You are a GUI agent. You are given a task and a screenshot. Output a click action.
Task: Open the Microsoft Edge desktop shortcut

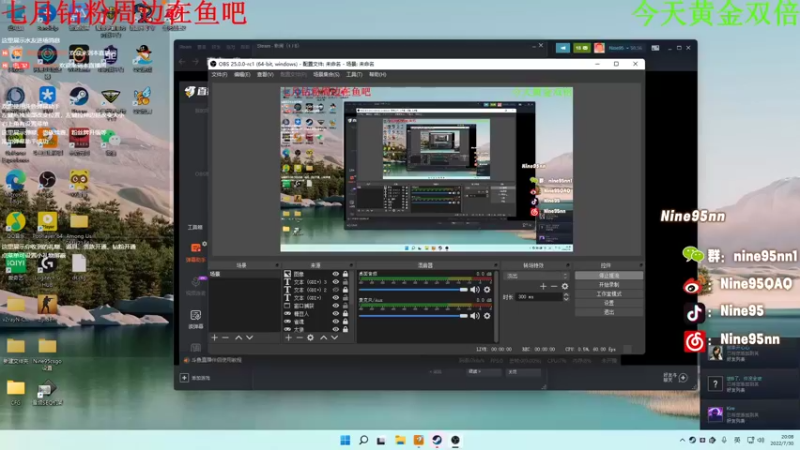coord(15,180)
